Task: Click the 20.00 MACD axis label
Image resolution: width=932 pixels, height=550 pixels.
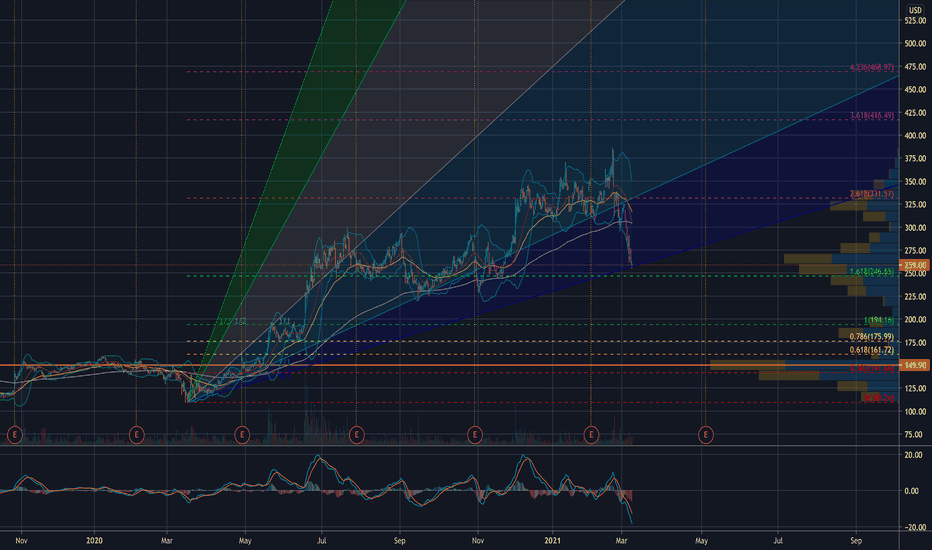Action: (915, 455)
